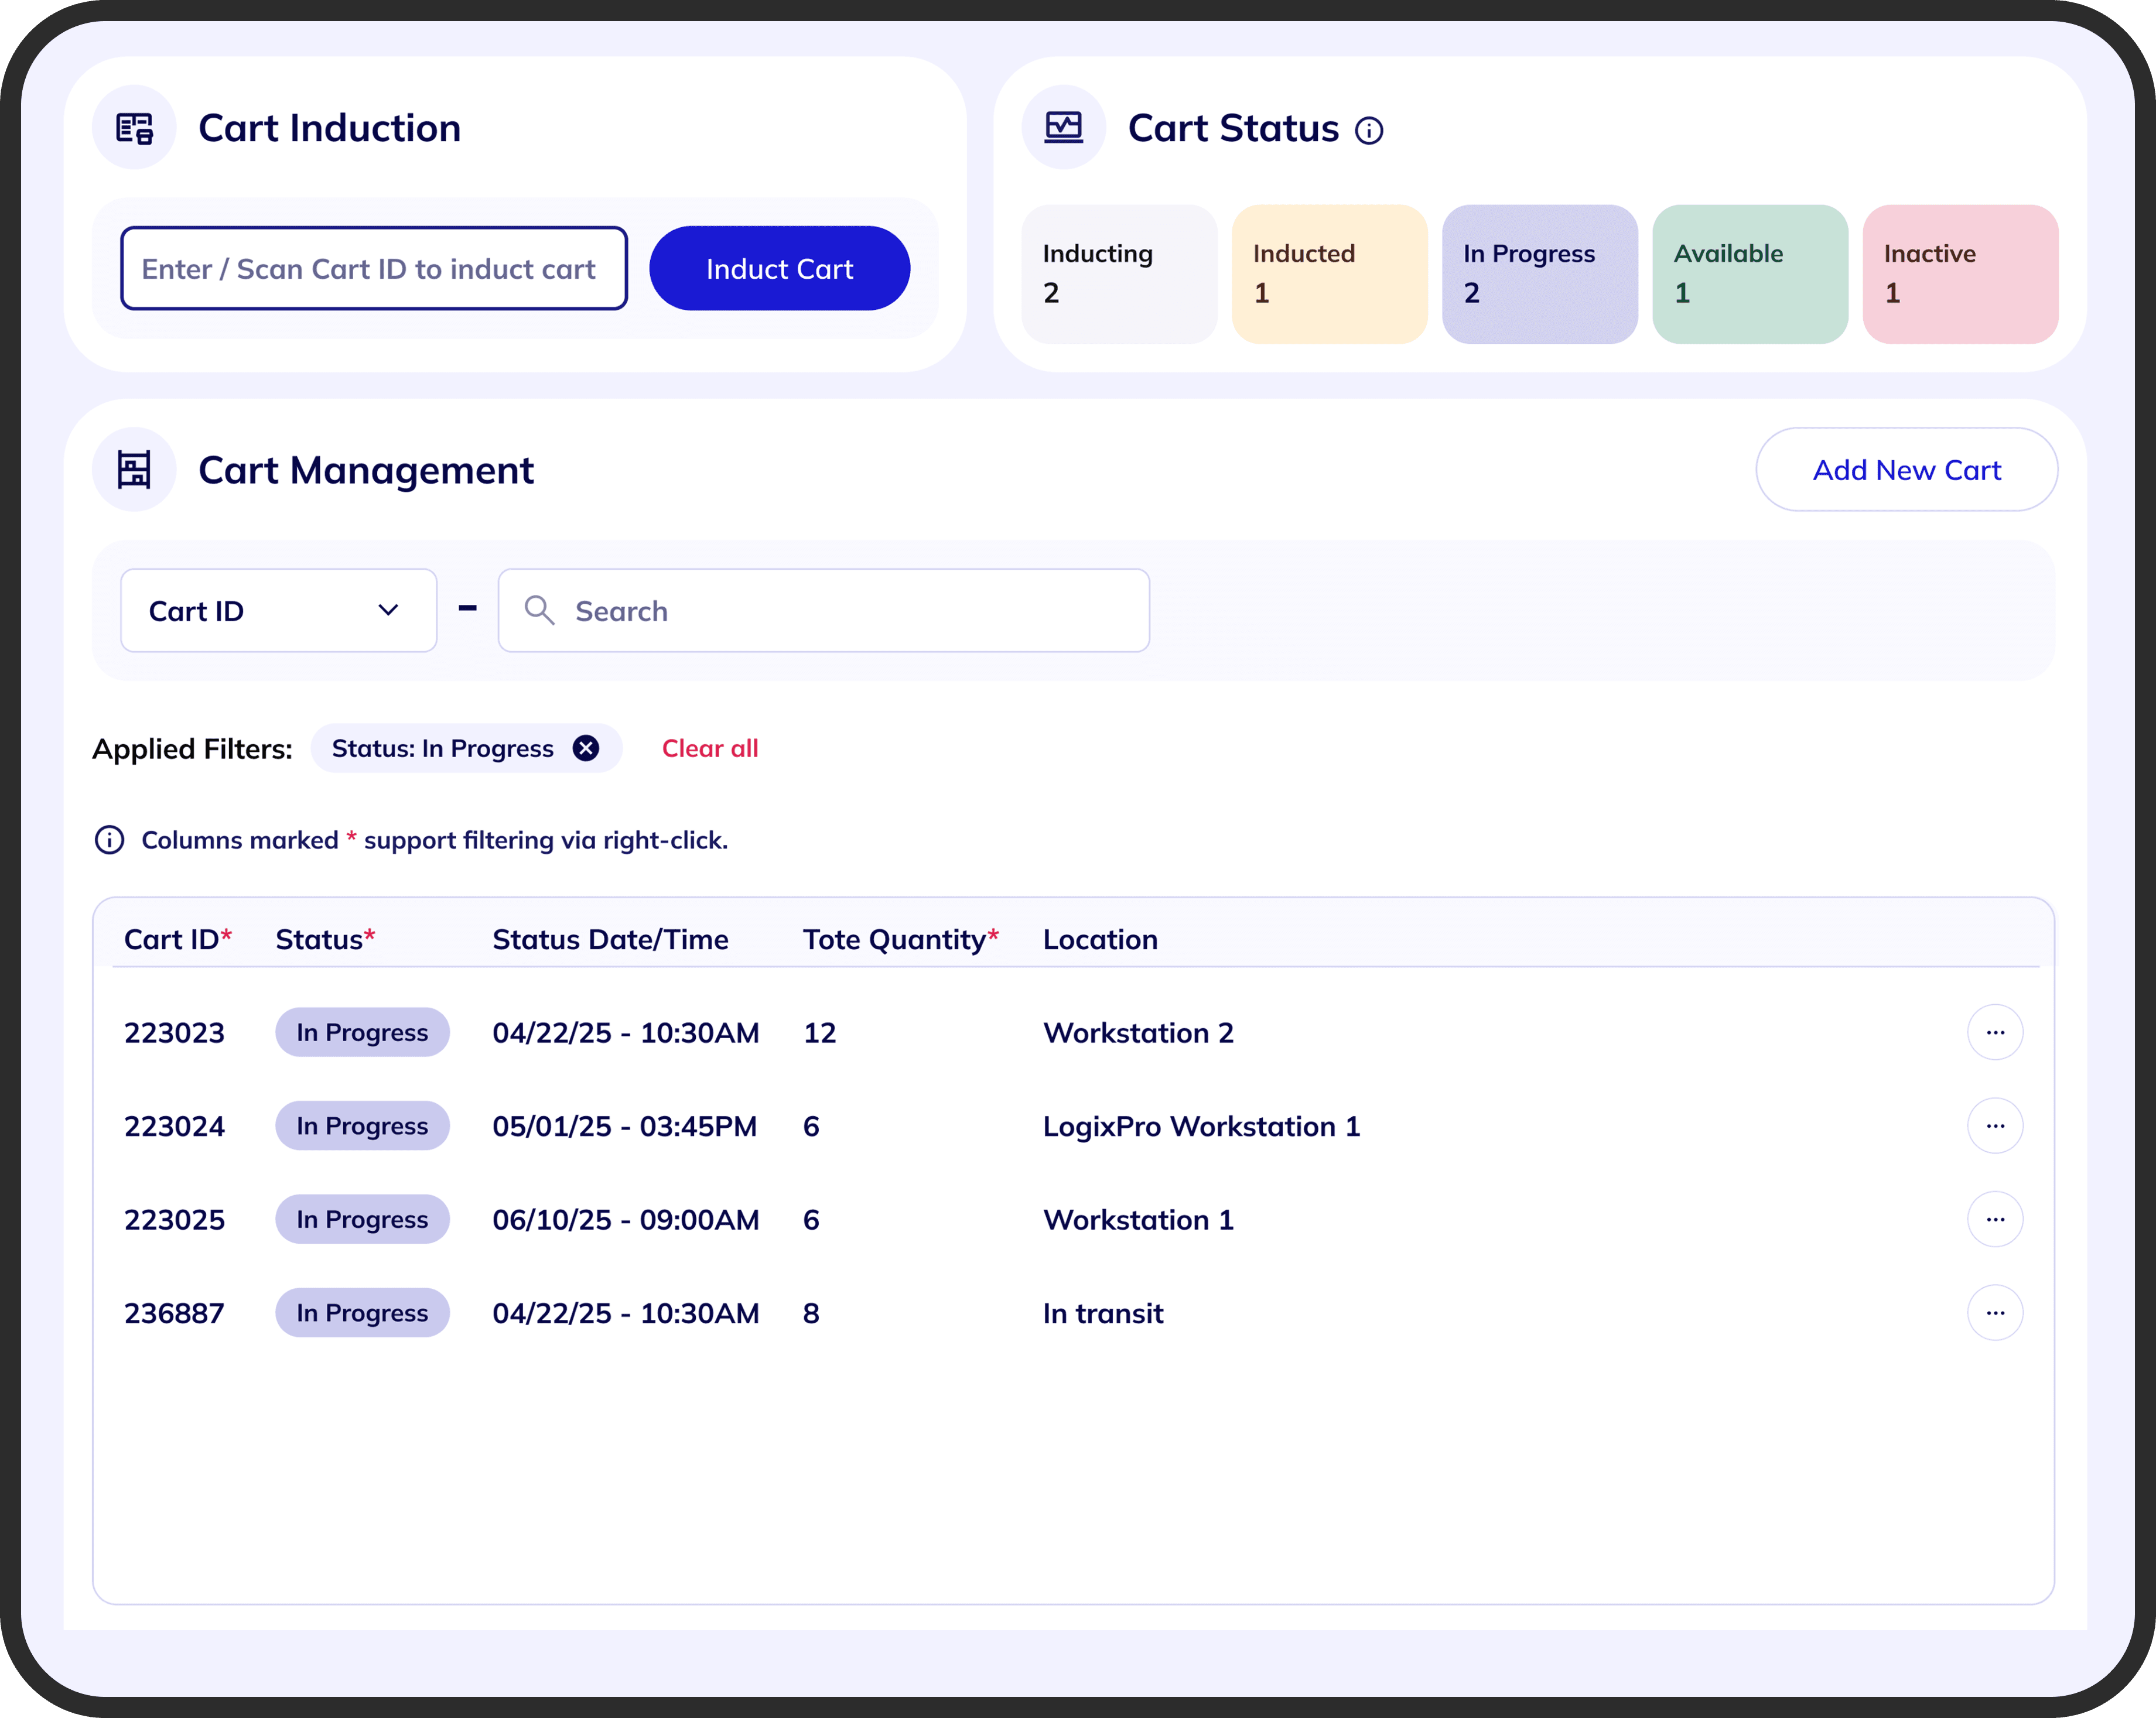The width and height of the screenshot is (2156, 1718).
Task: Click In Progress badge for cart 223023
Action: 362,1032
